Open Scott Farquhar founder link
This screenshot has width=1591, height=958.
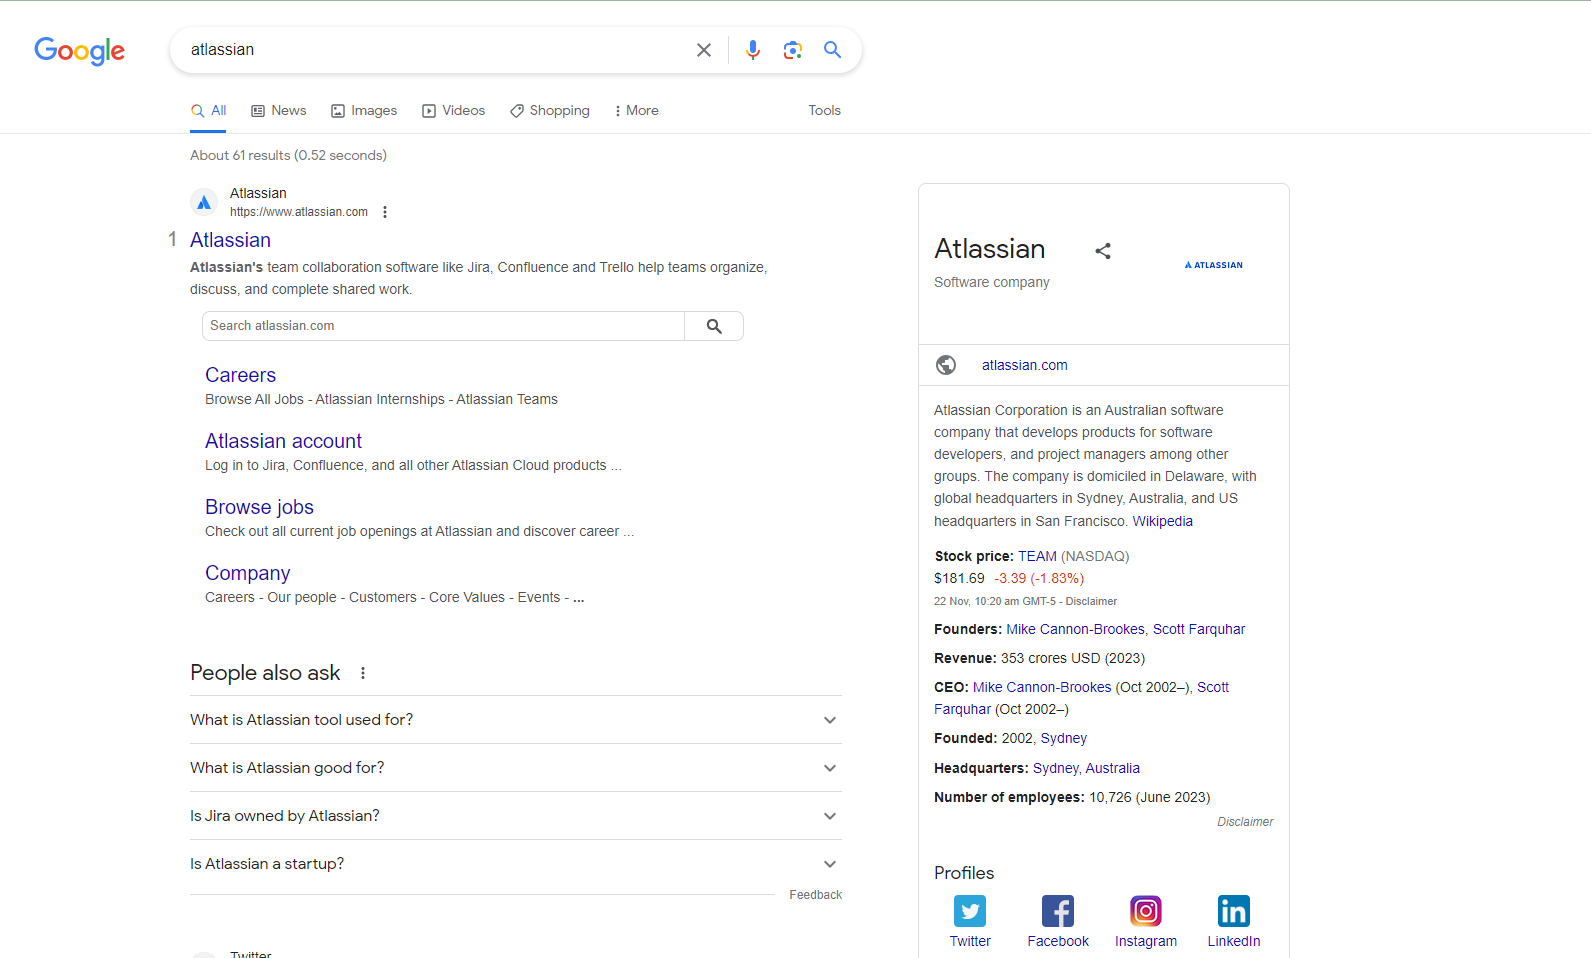(x=1199, y=629)
